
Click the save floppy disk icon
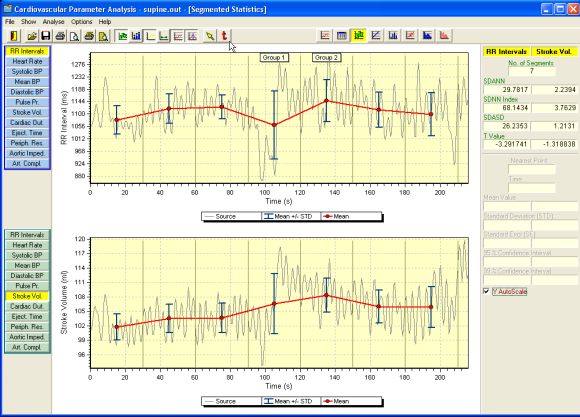[x=45, y=36]
